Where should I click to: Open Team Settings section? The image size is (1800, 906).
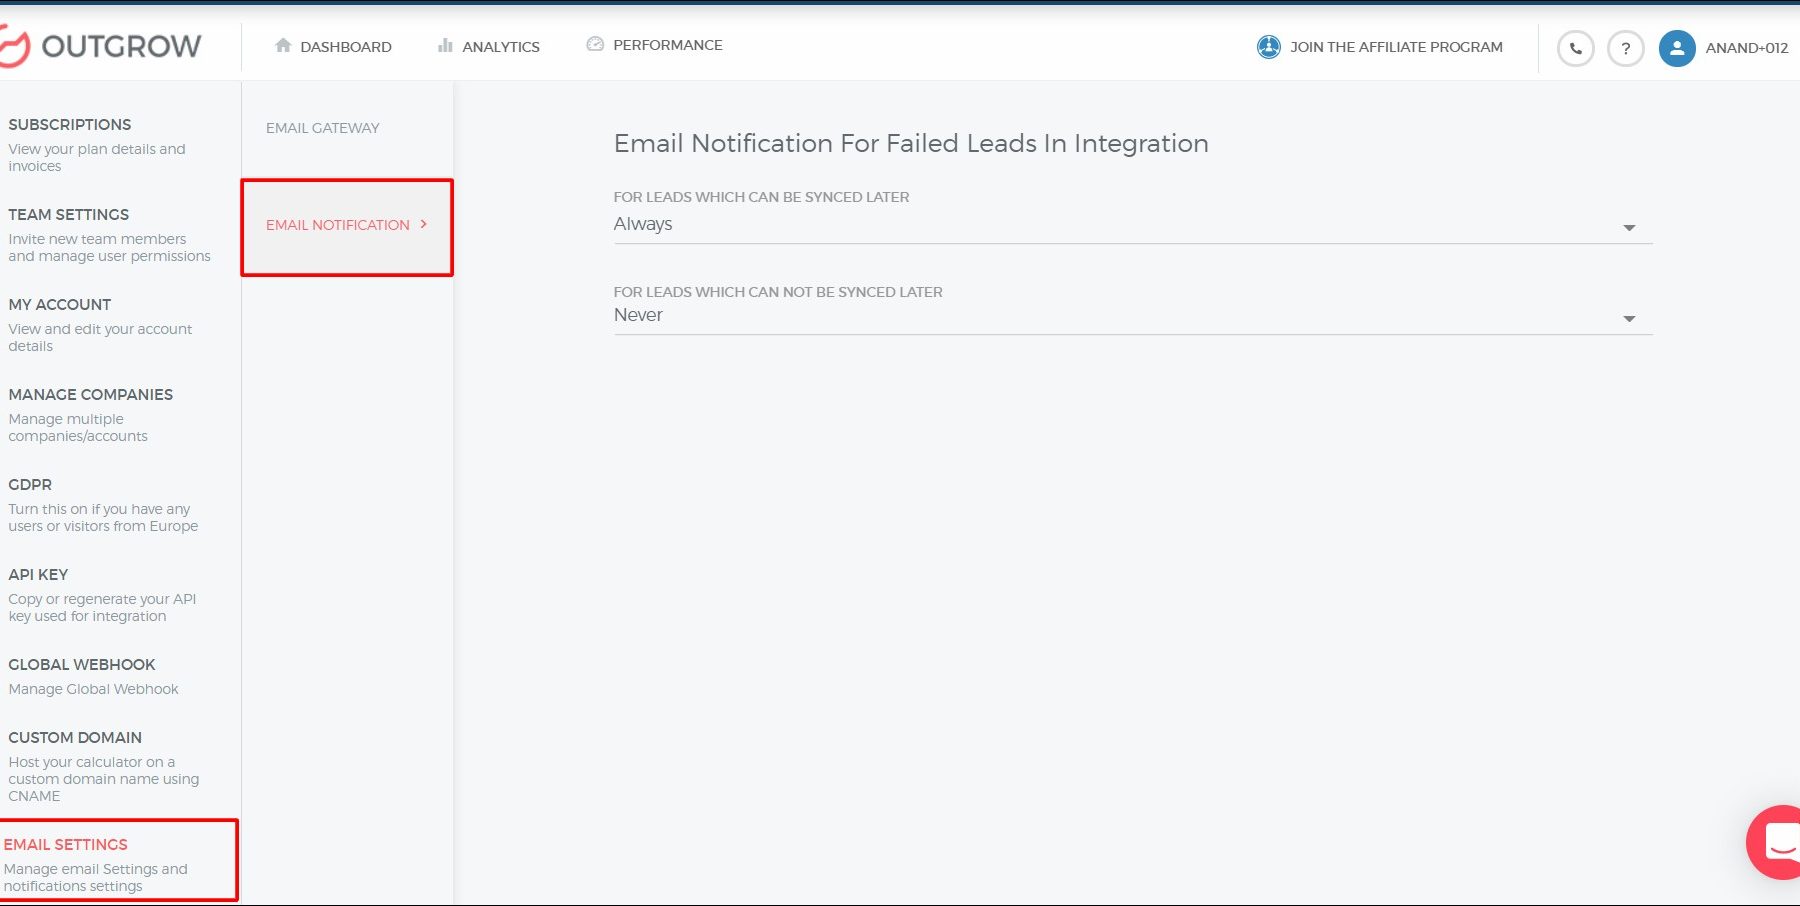click(x=69, y=215)
